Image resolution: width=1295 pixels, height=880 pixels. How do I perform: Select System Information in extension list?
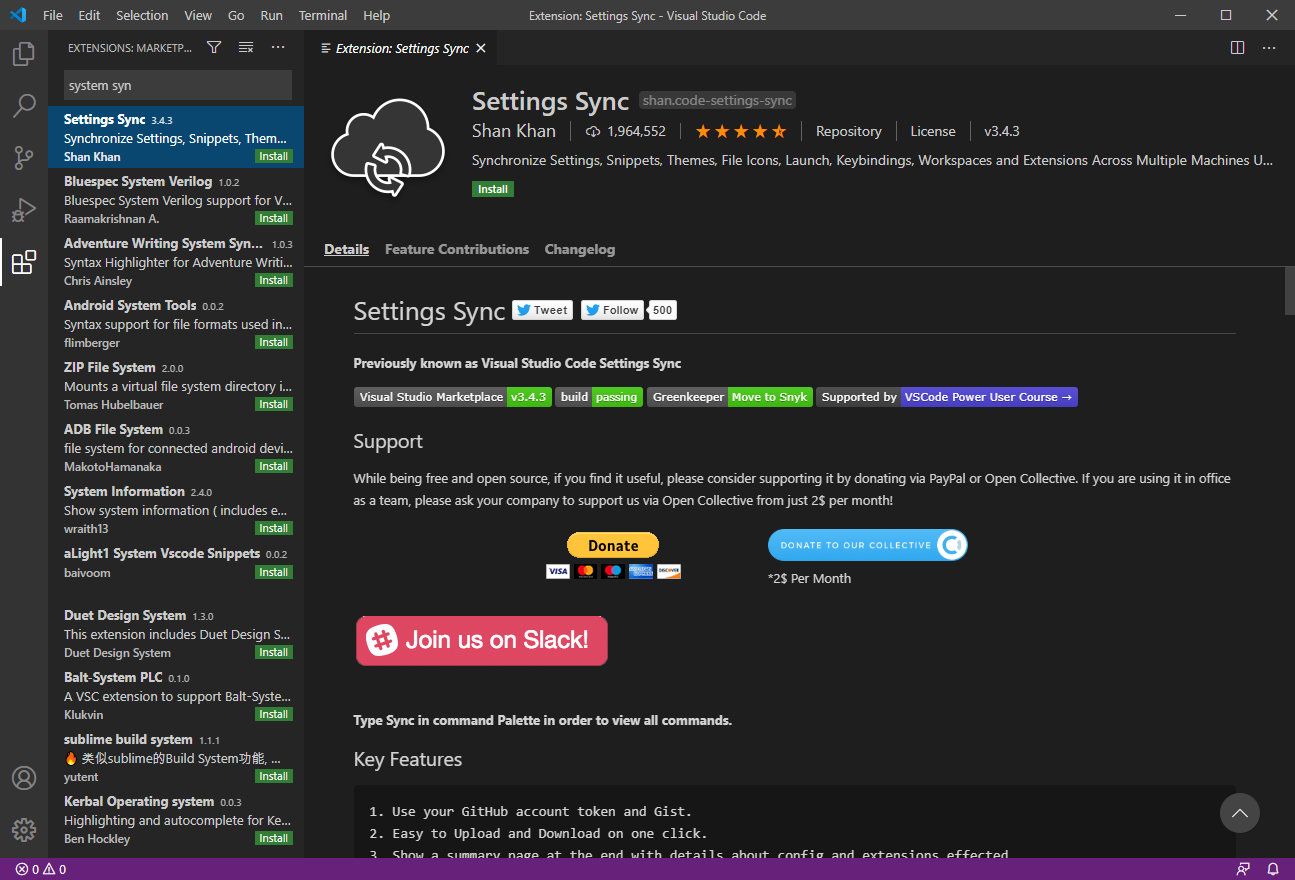click(x=176, y=509)
